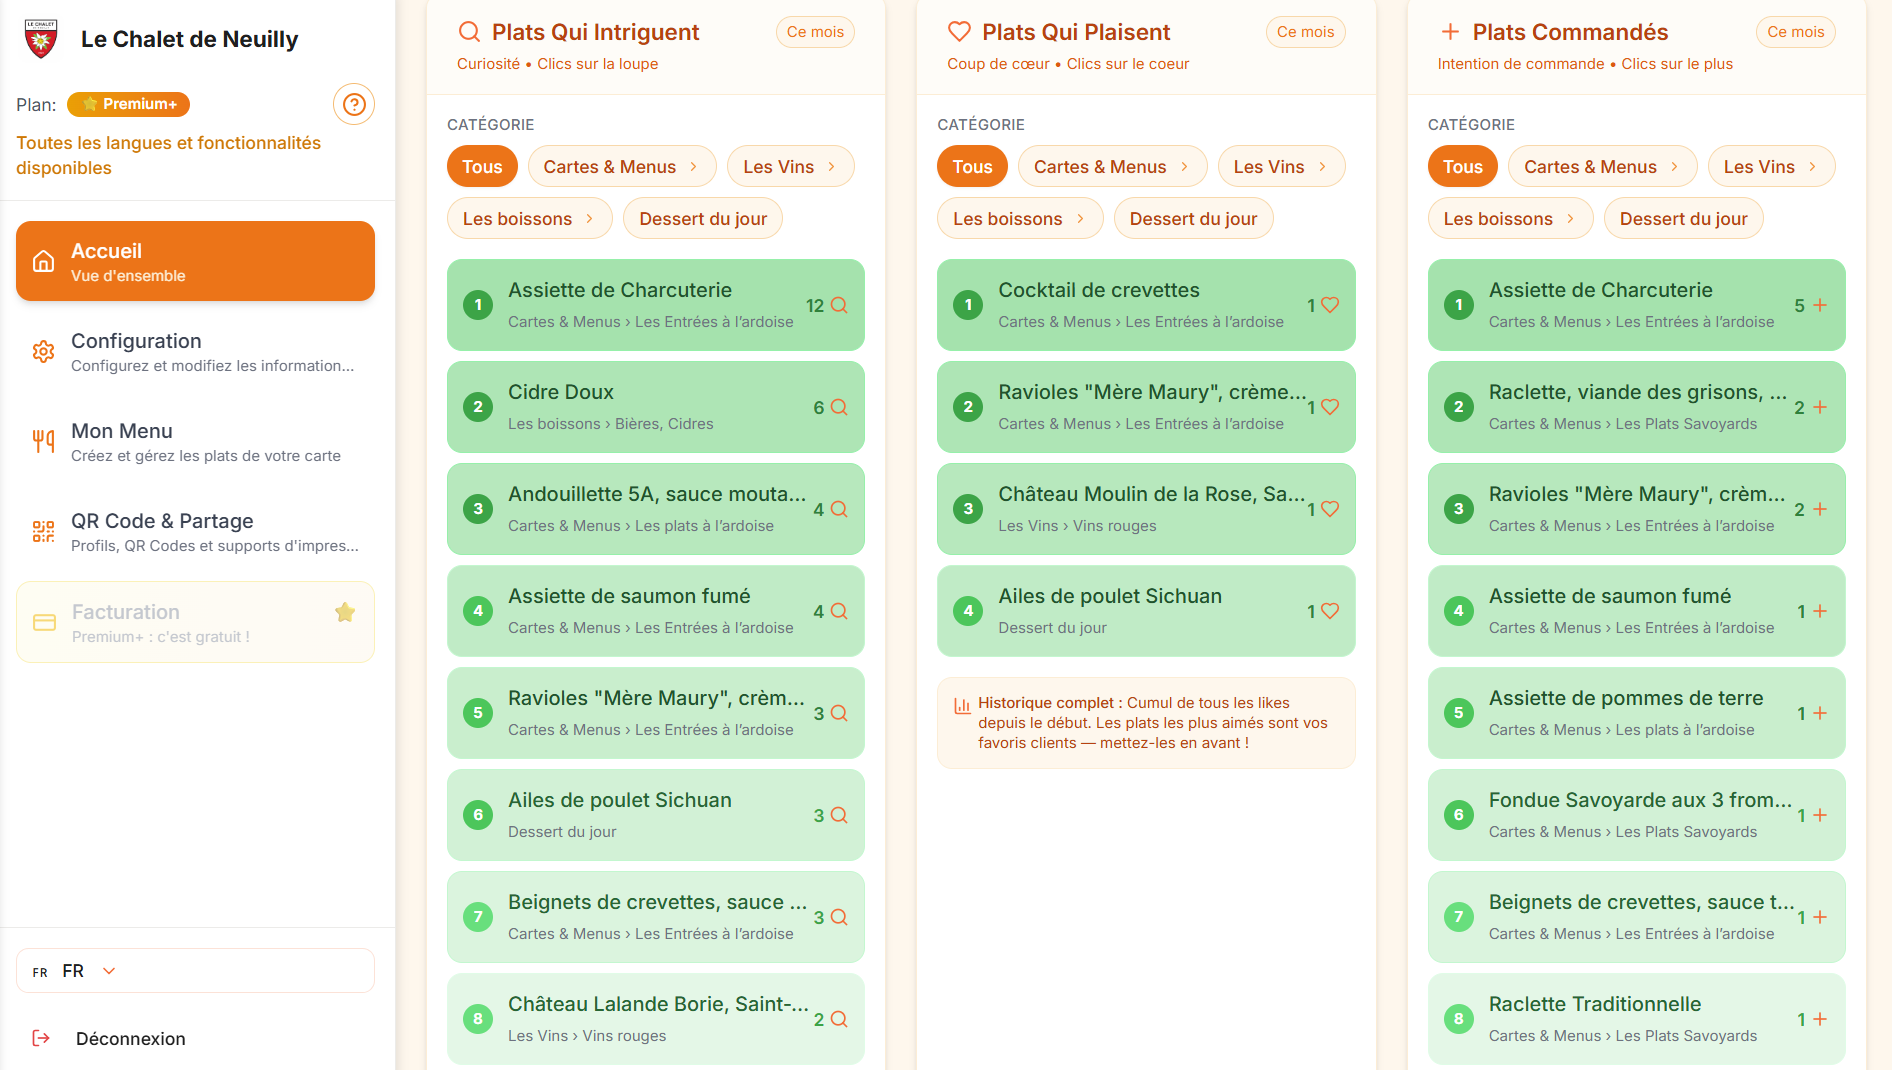
Task: Click Toutes les langues et fonctionnalités disponibles text
Action: pos(168,155)
